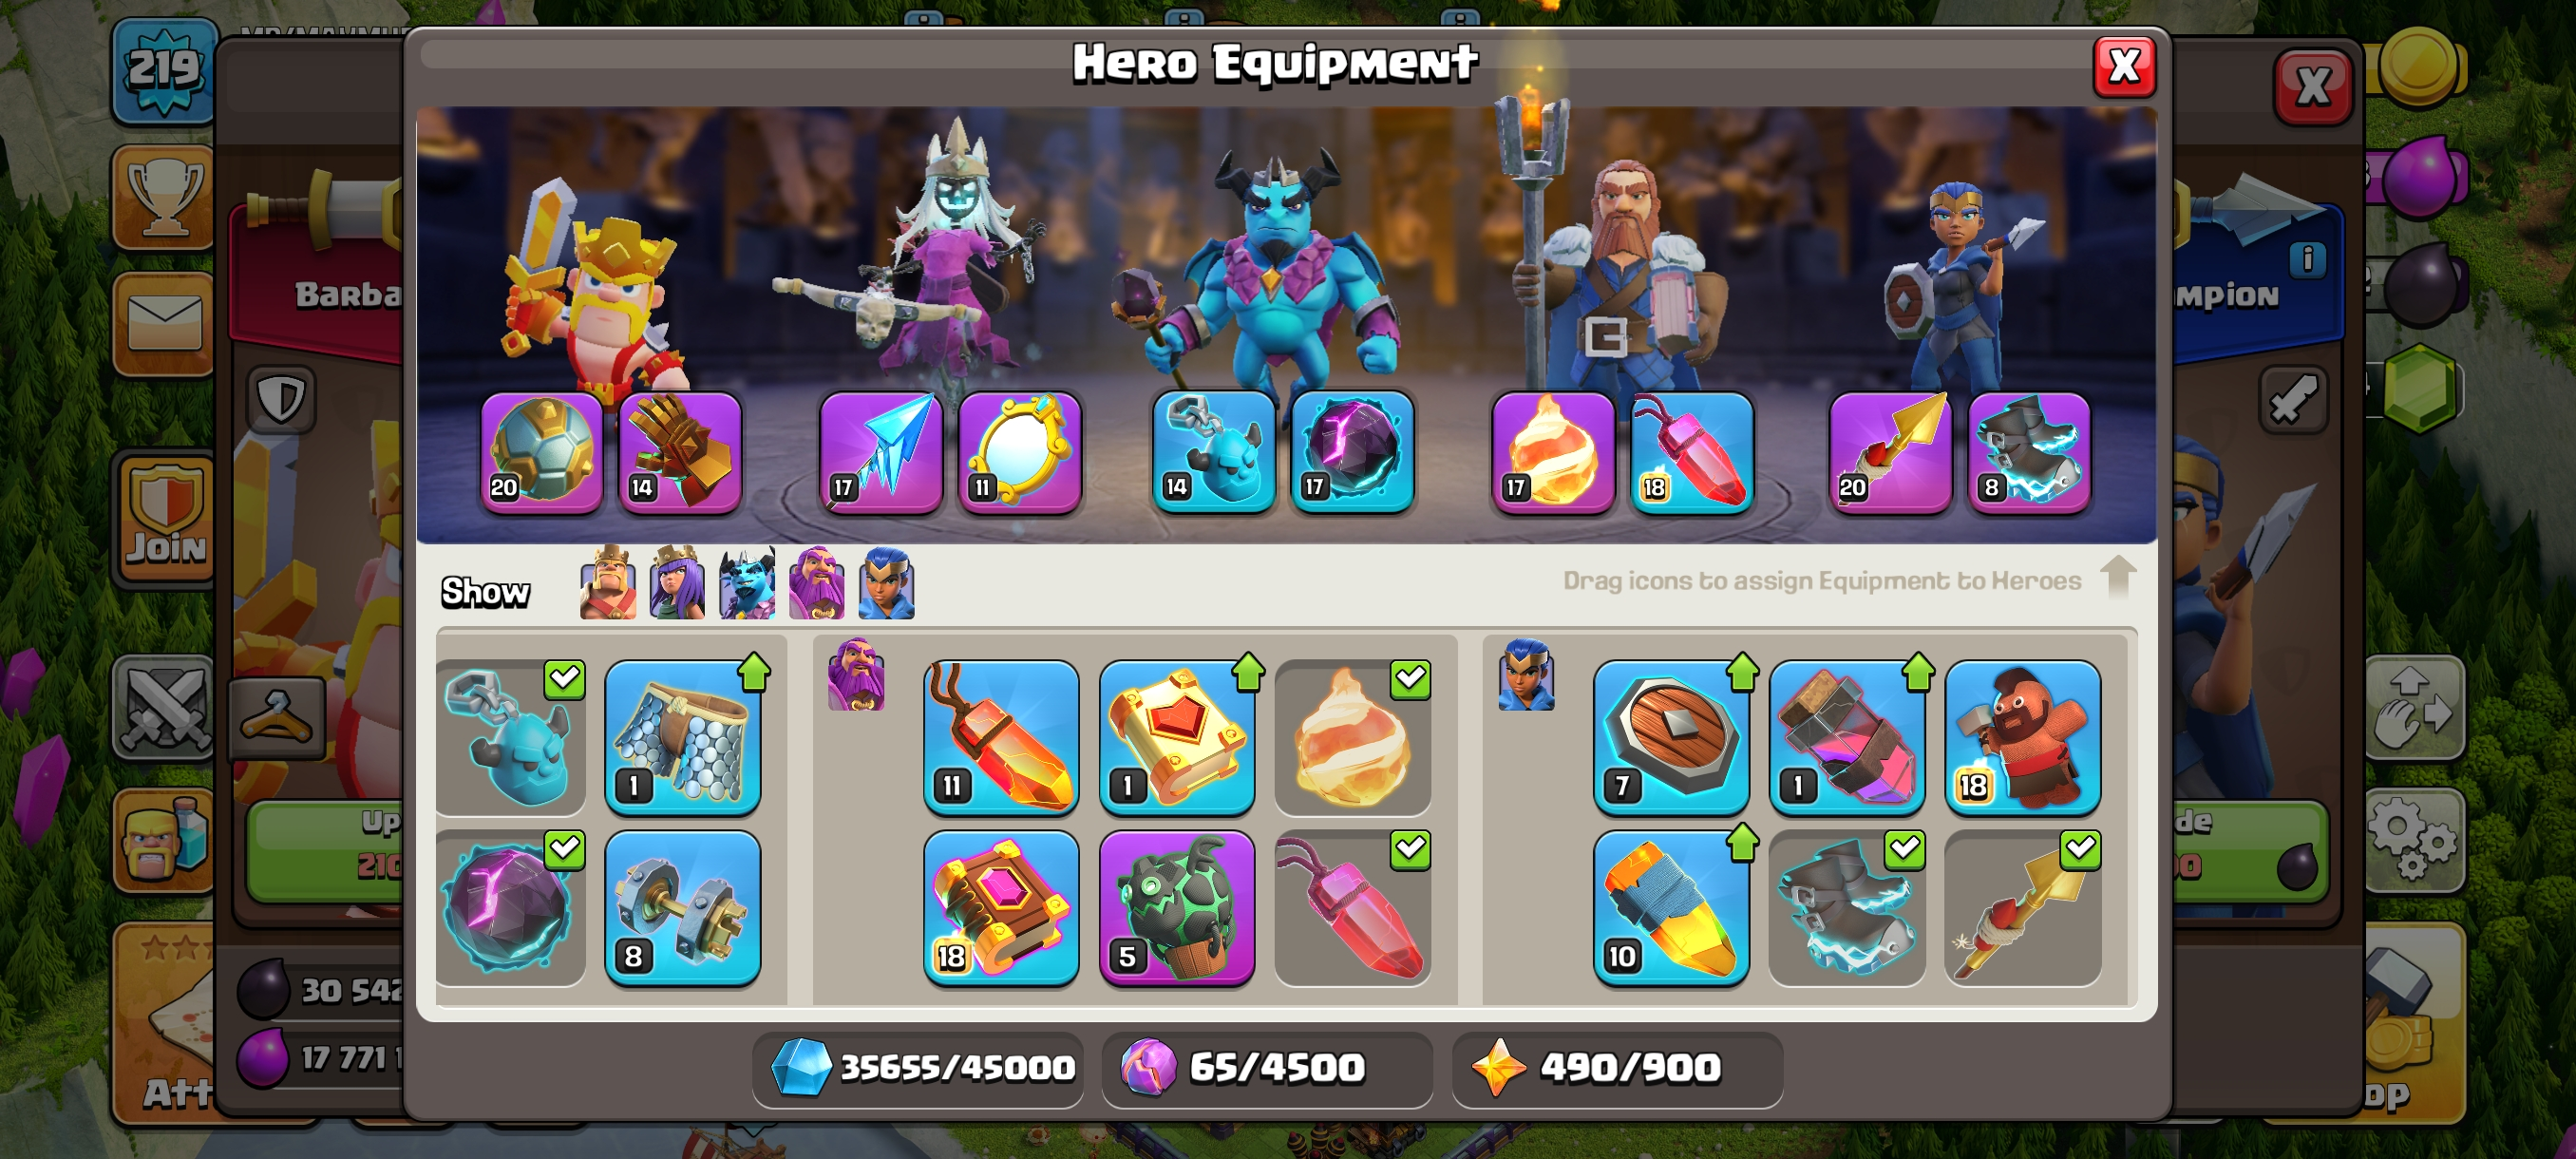Toggle the equipped Dark Orb checkmark item
This screenshot has width=2576, height=1159.
click(x=510, y=908)
